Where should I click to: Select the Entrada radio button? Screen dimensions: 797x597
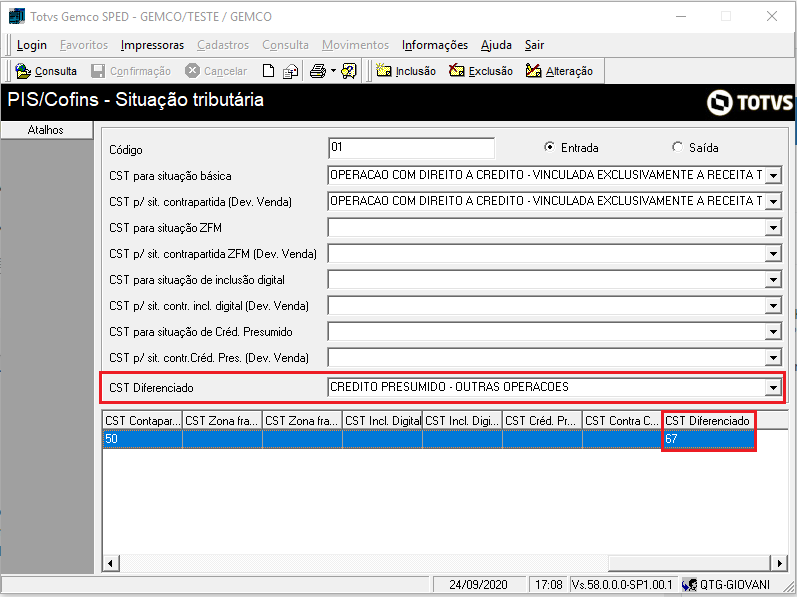pyautogui.click(x=549, y=147)
